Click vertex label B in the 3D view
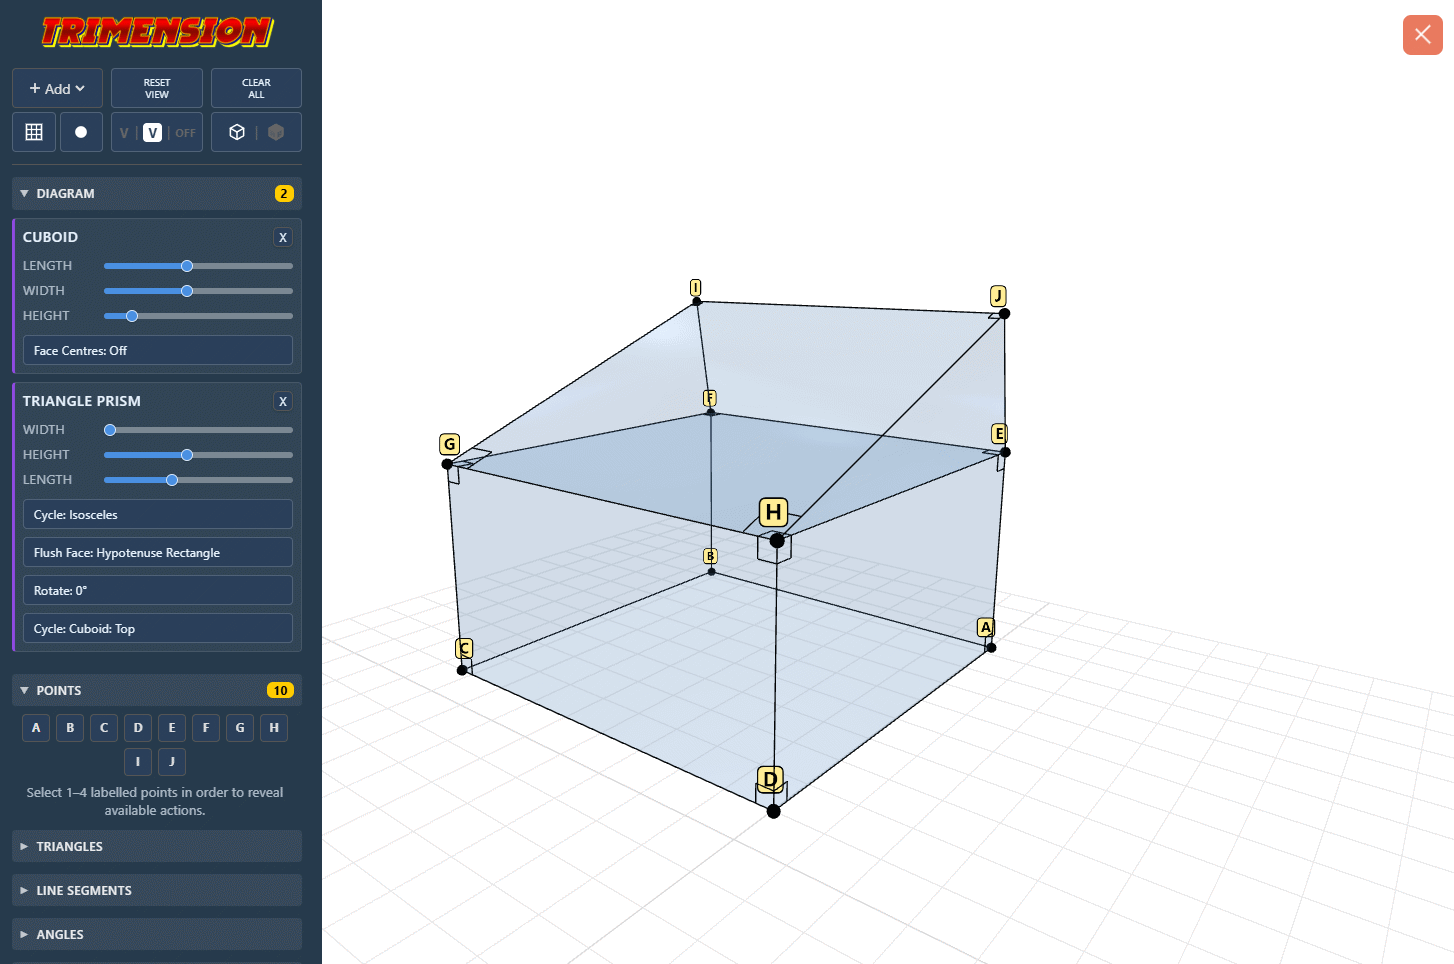The height and width of the screenshot is (964, 1454). tap(710, 556)
